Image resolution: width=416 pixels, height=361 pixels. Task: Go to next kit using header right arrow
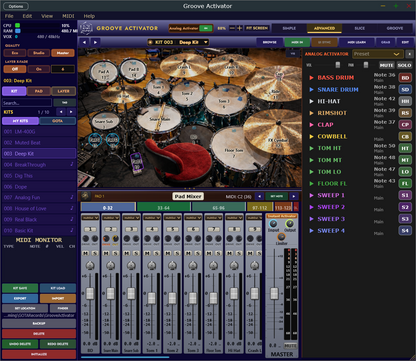tap(96, 42)
